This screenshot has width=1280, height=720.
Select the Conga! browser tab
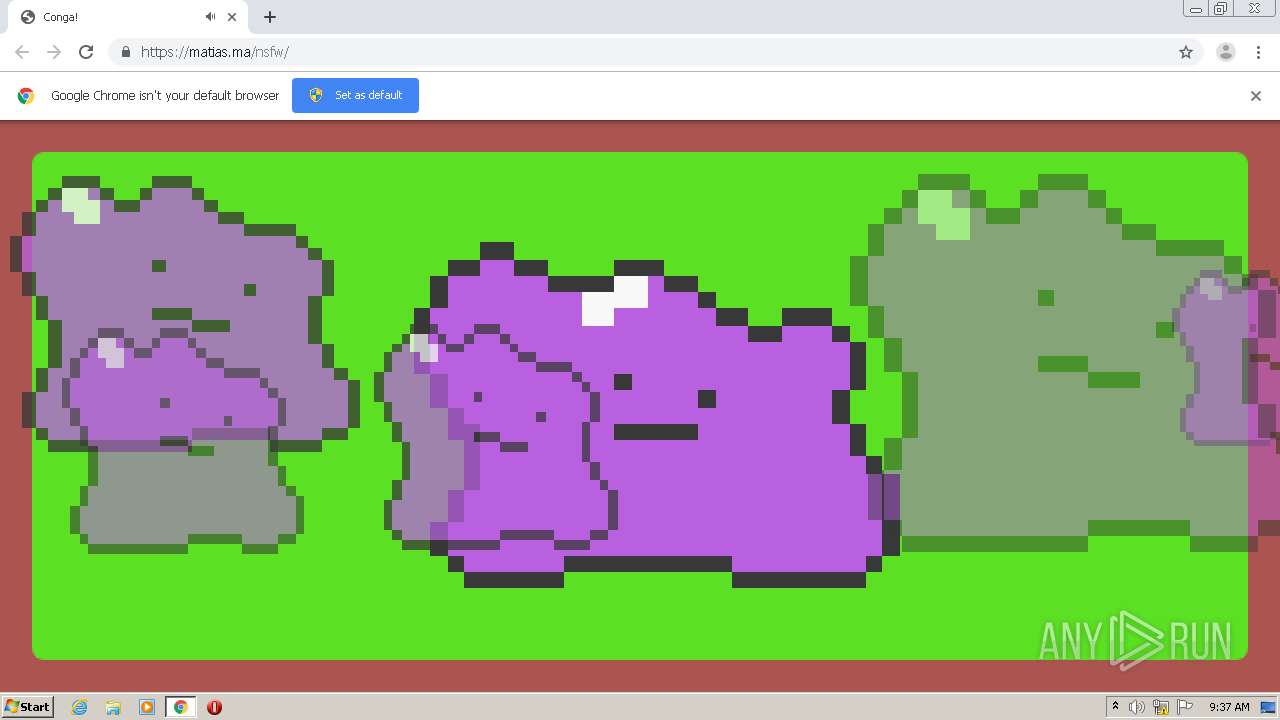coord(128,17)
